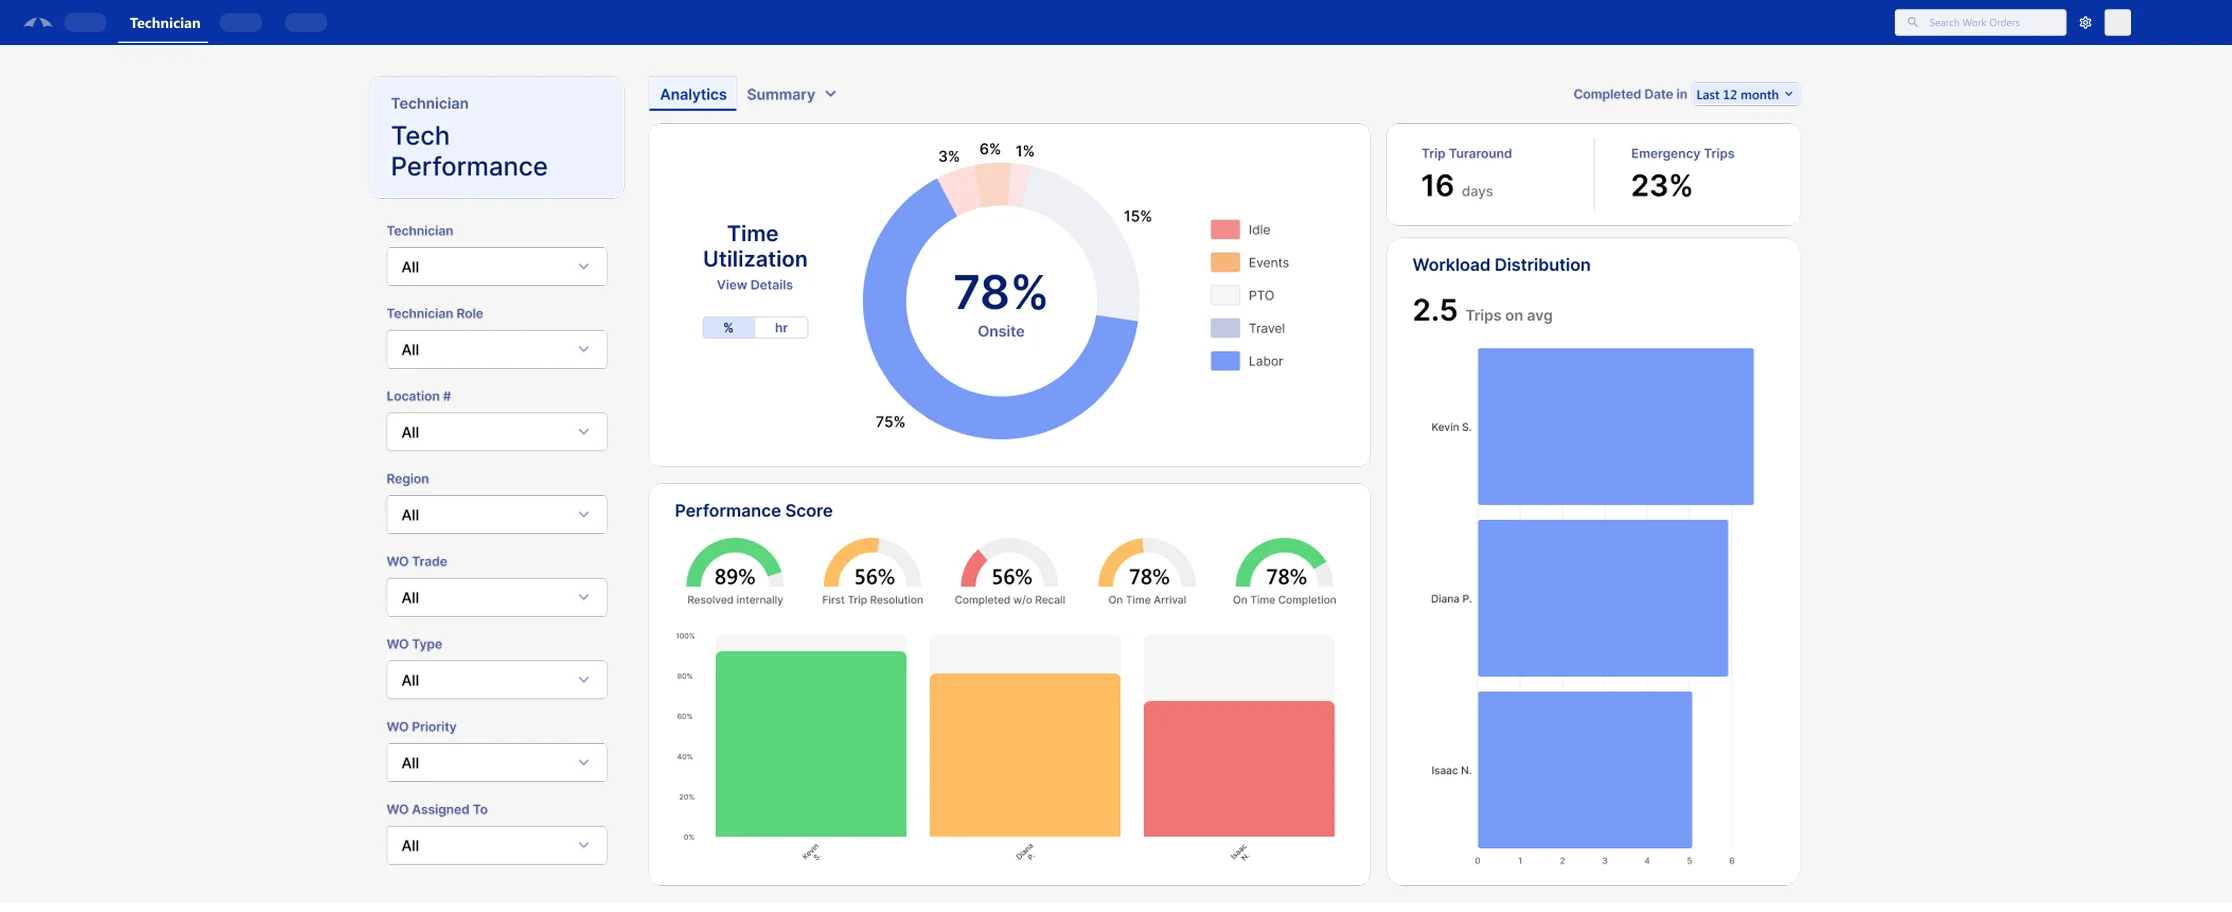The width and height of the screenshot is (2232, 912).
Task: Click the Search Work Orders field
Action: pyautogui.click(x=1980, y=22)
